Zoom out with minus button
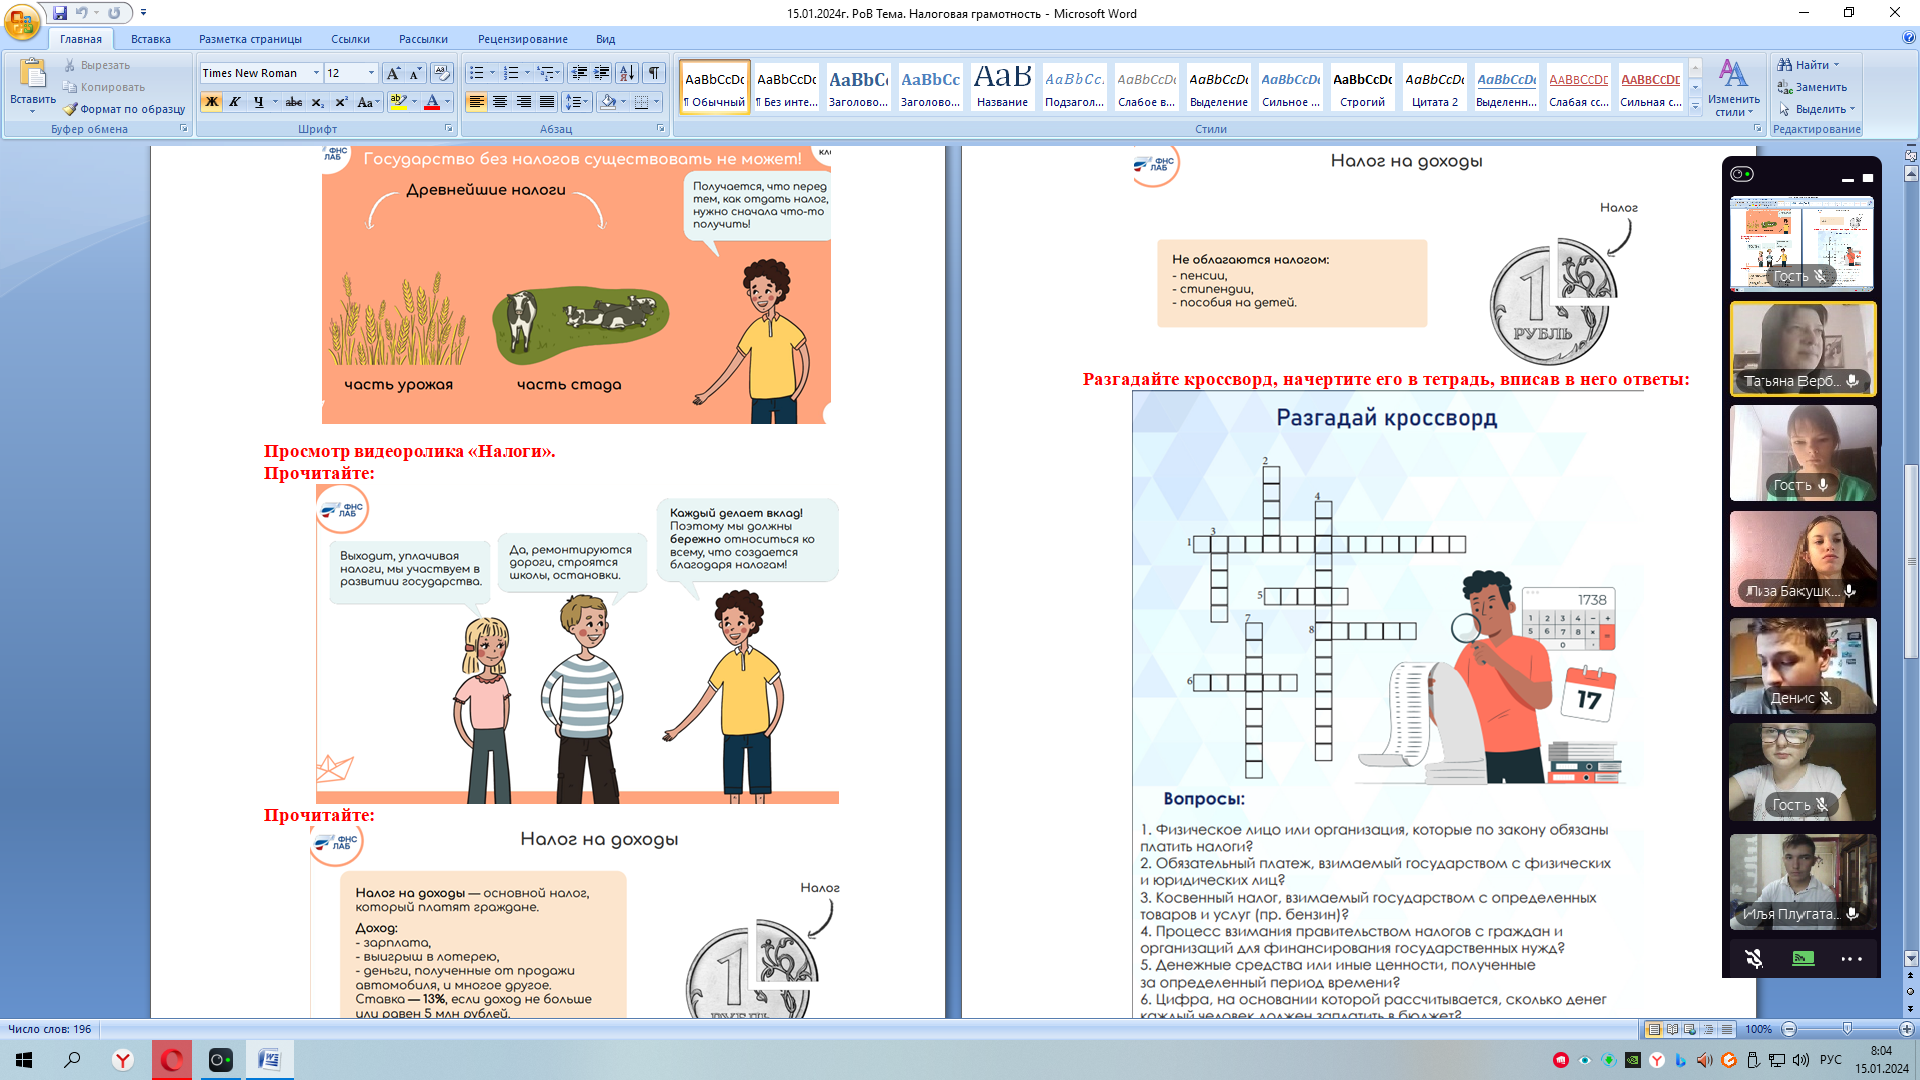This screenshot has width=1920, height=1080. pyautogui.click(x=1789, y=1029)
